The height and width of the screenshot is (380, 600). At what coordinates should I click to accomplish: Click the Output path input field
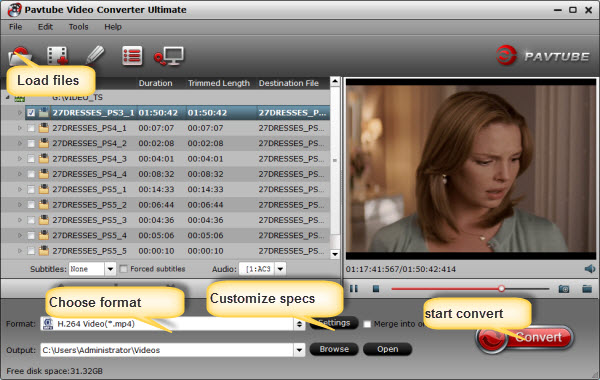pyautogui.click(x=167, y=350)
